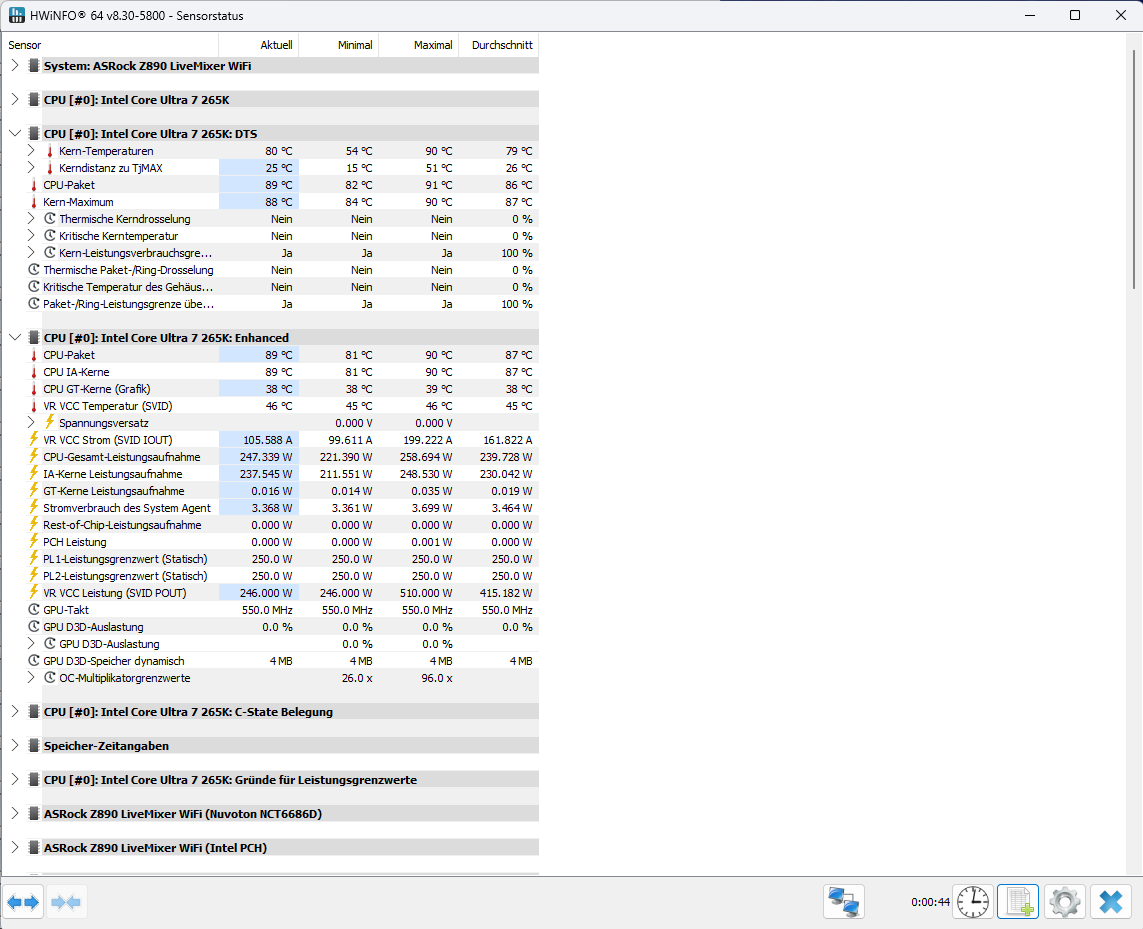This screenshot has height=929, width=1143.
Task: Expand ASRock Z890 (Intel PCH) group
Action: [x=15, y=847]
